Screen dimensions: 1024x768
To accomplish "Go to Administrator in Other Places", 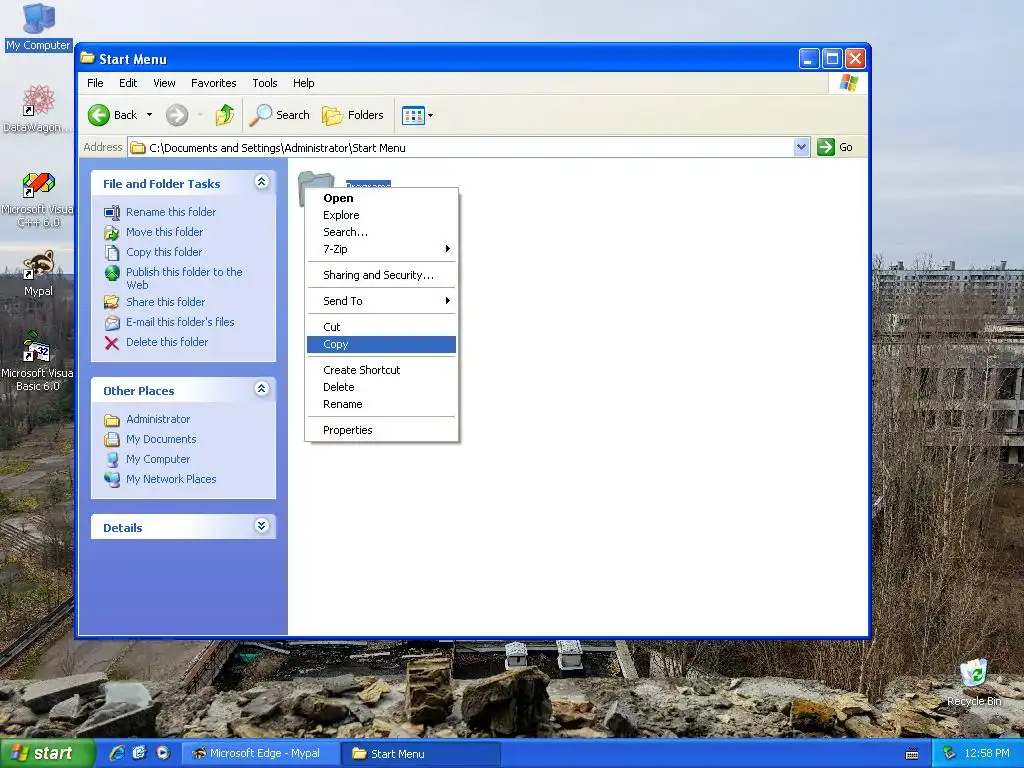I will pyautogui.click(x=158, y=419).
